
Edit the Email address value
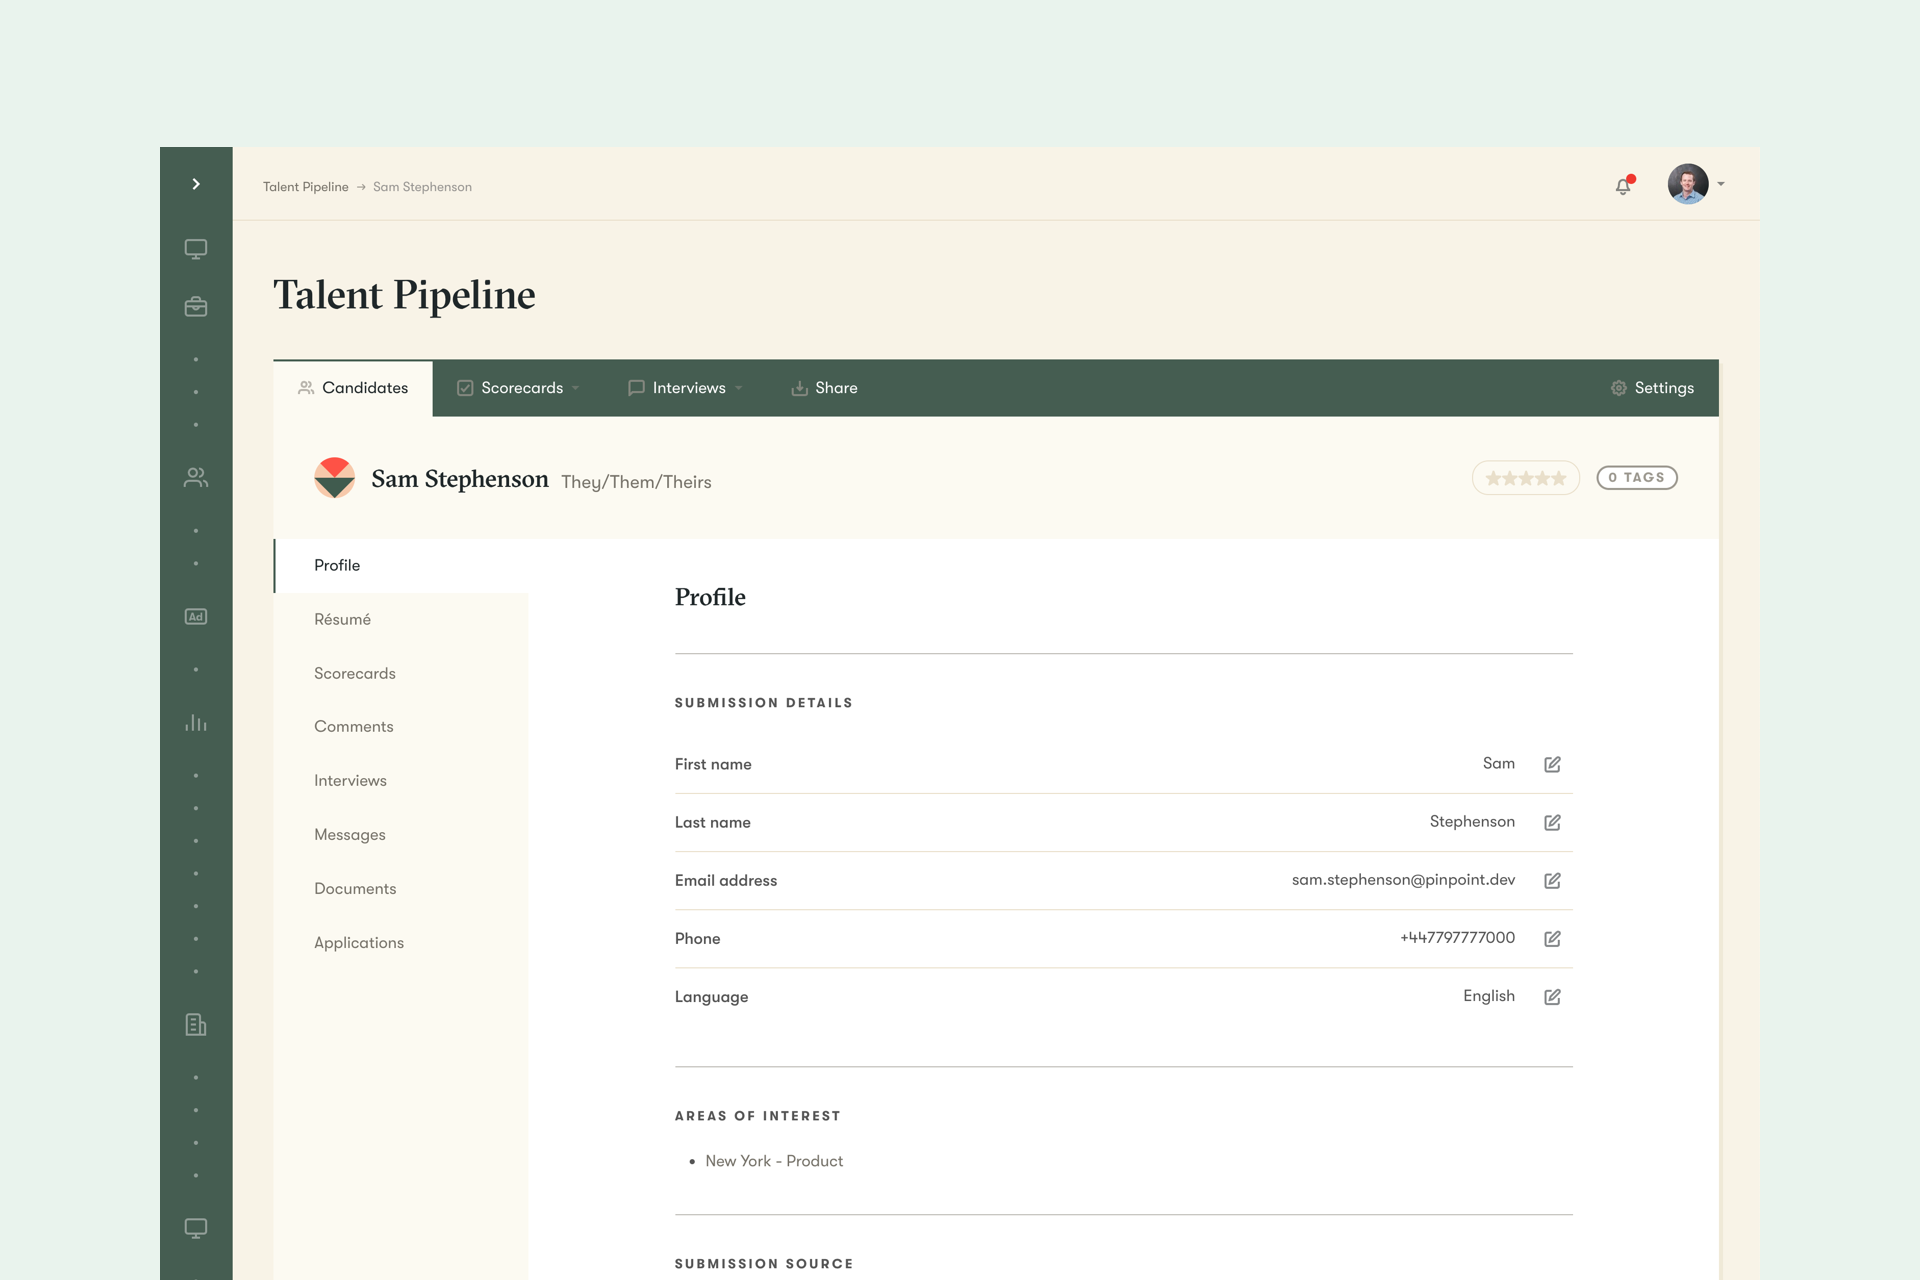[x=1552, y=880]
